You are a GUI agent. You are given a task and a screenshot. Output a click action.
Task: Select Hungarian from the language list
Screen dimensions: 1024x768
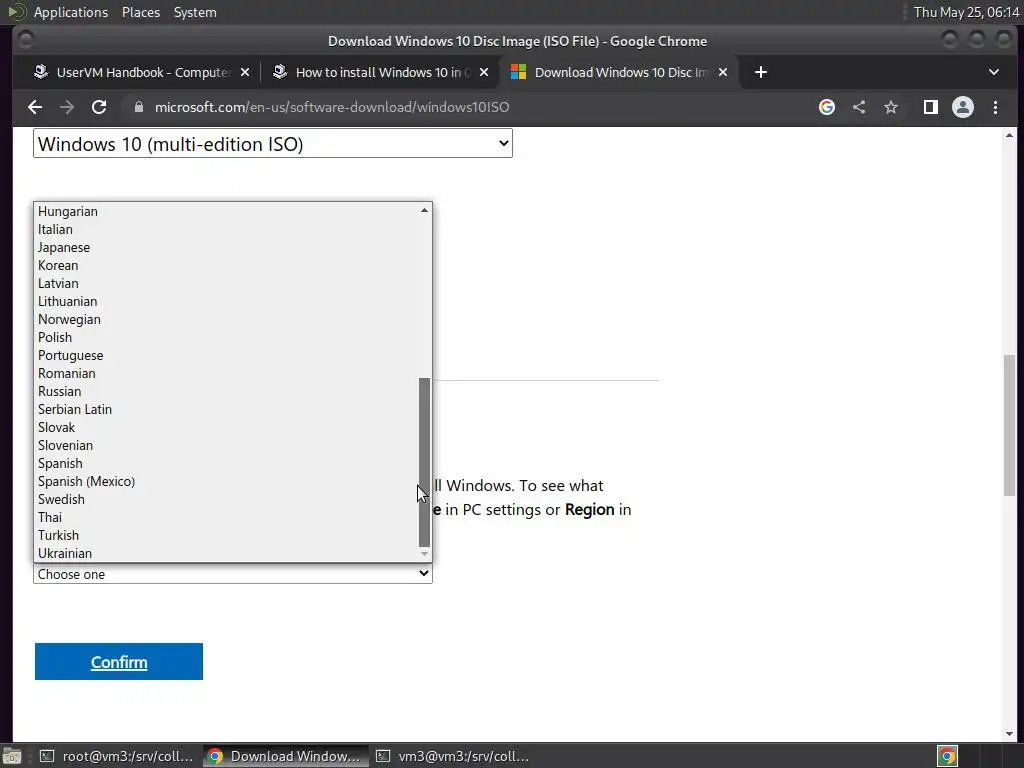pyautogui.click(x=227, y=212)
